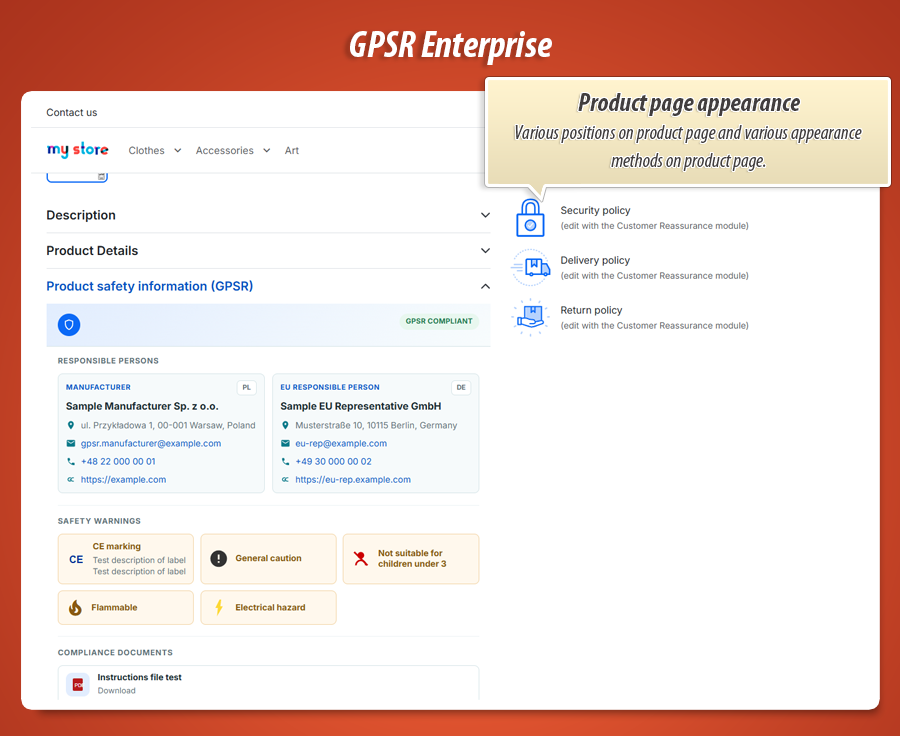This screenshot has height=736, width=900.
Task: Expand the Product Details section chevron
Action: 486,251
